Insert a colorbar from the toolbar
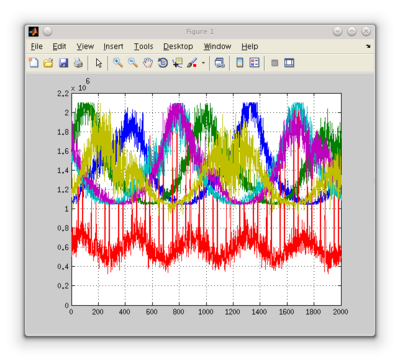This screenshot has width=400, height=361. click(x=240, y=63)
